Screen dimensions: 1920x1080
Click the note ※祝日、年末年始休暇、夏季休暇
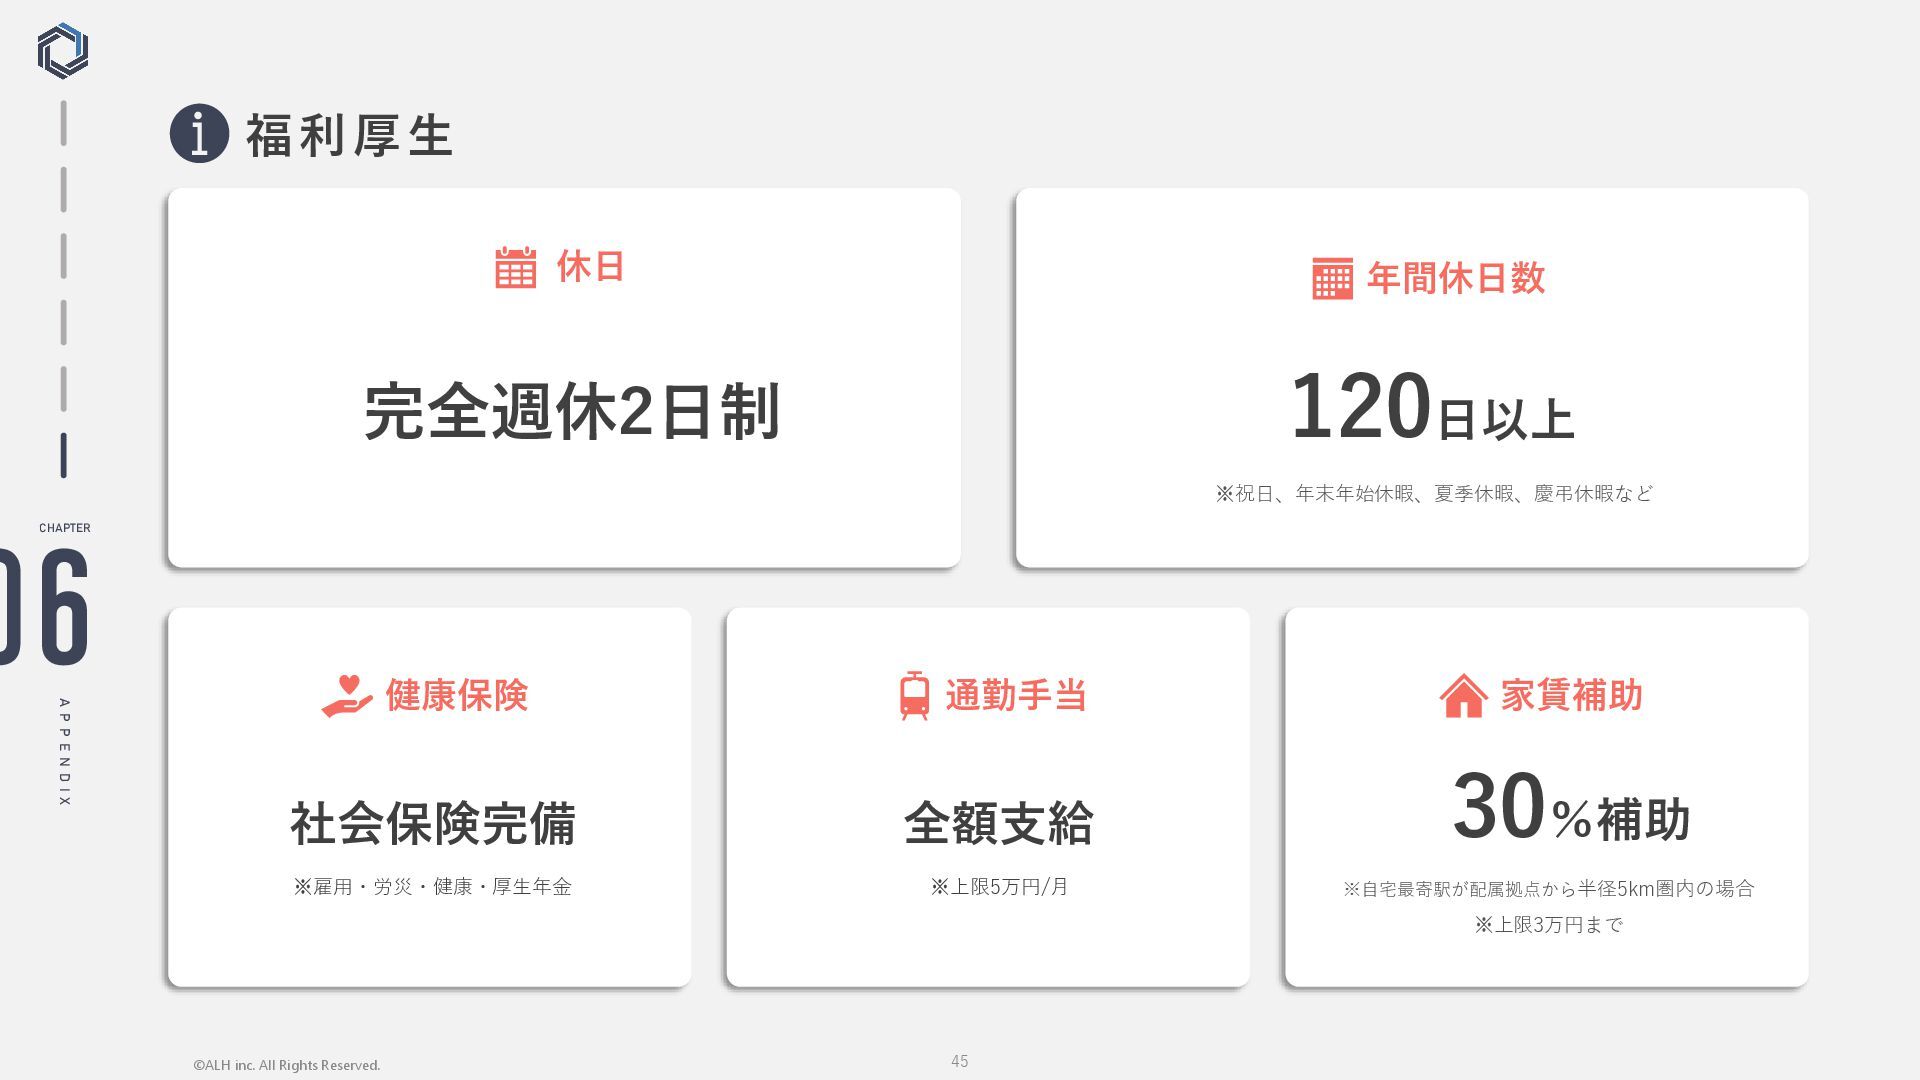[x=1434, y=493]
